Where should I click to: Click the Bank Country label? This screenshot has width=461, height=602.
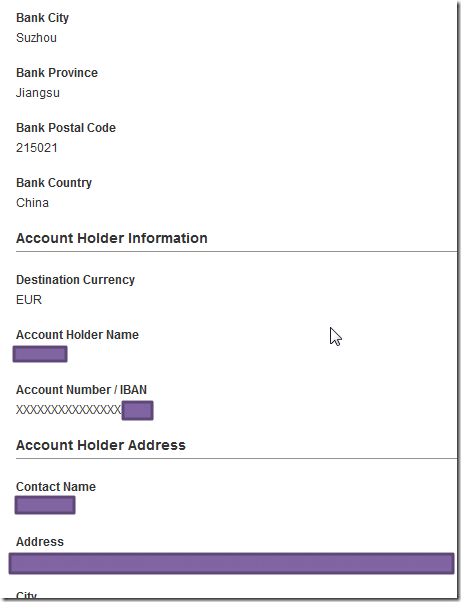click(x=54, y=183)
